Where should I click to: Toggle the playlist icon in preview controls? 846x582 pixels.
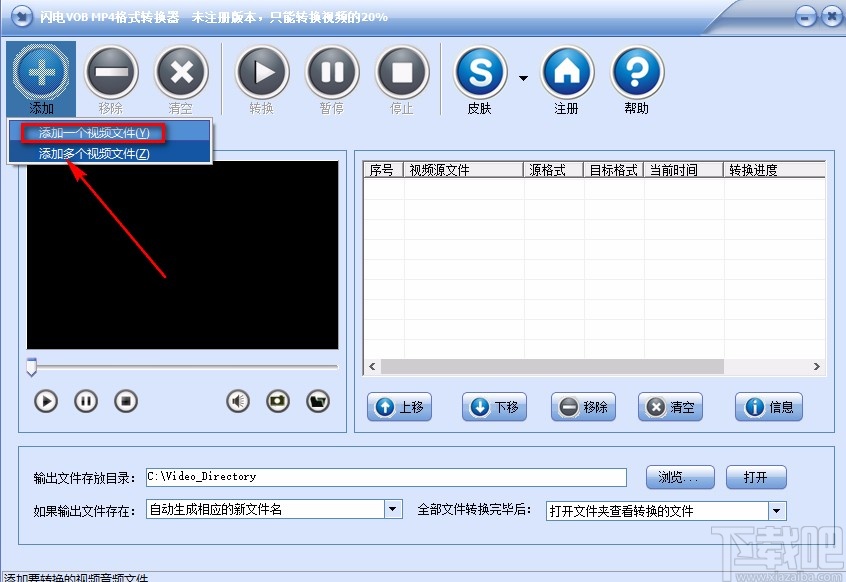pyautogui.click(x=318, y=401)
